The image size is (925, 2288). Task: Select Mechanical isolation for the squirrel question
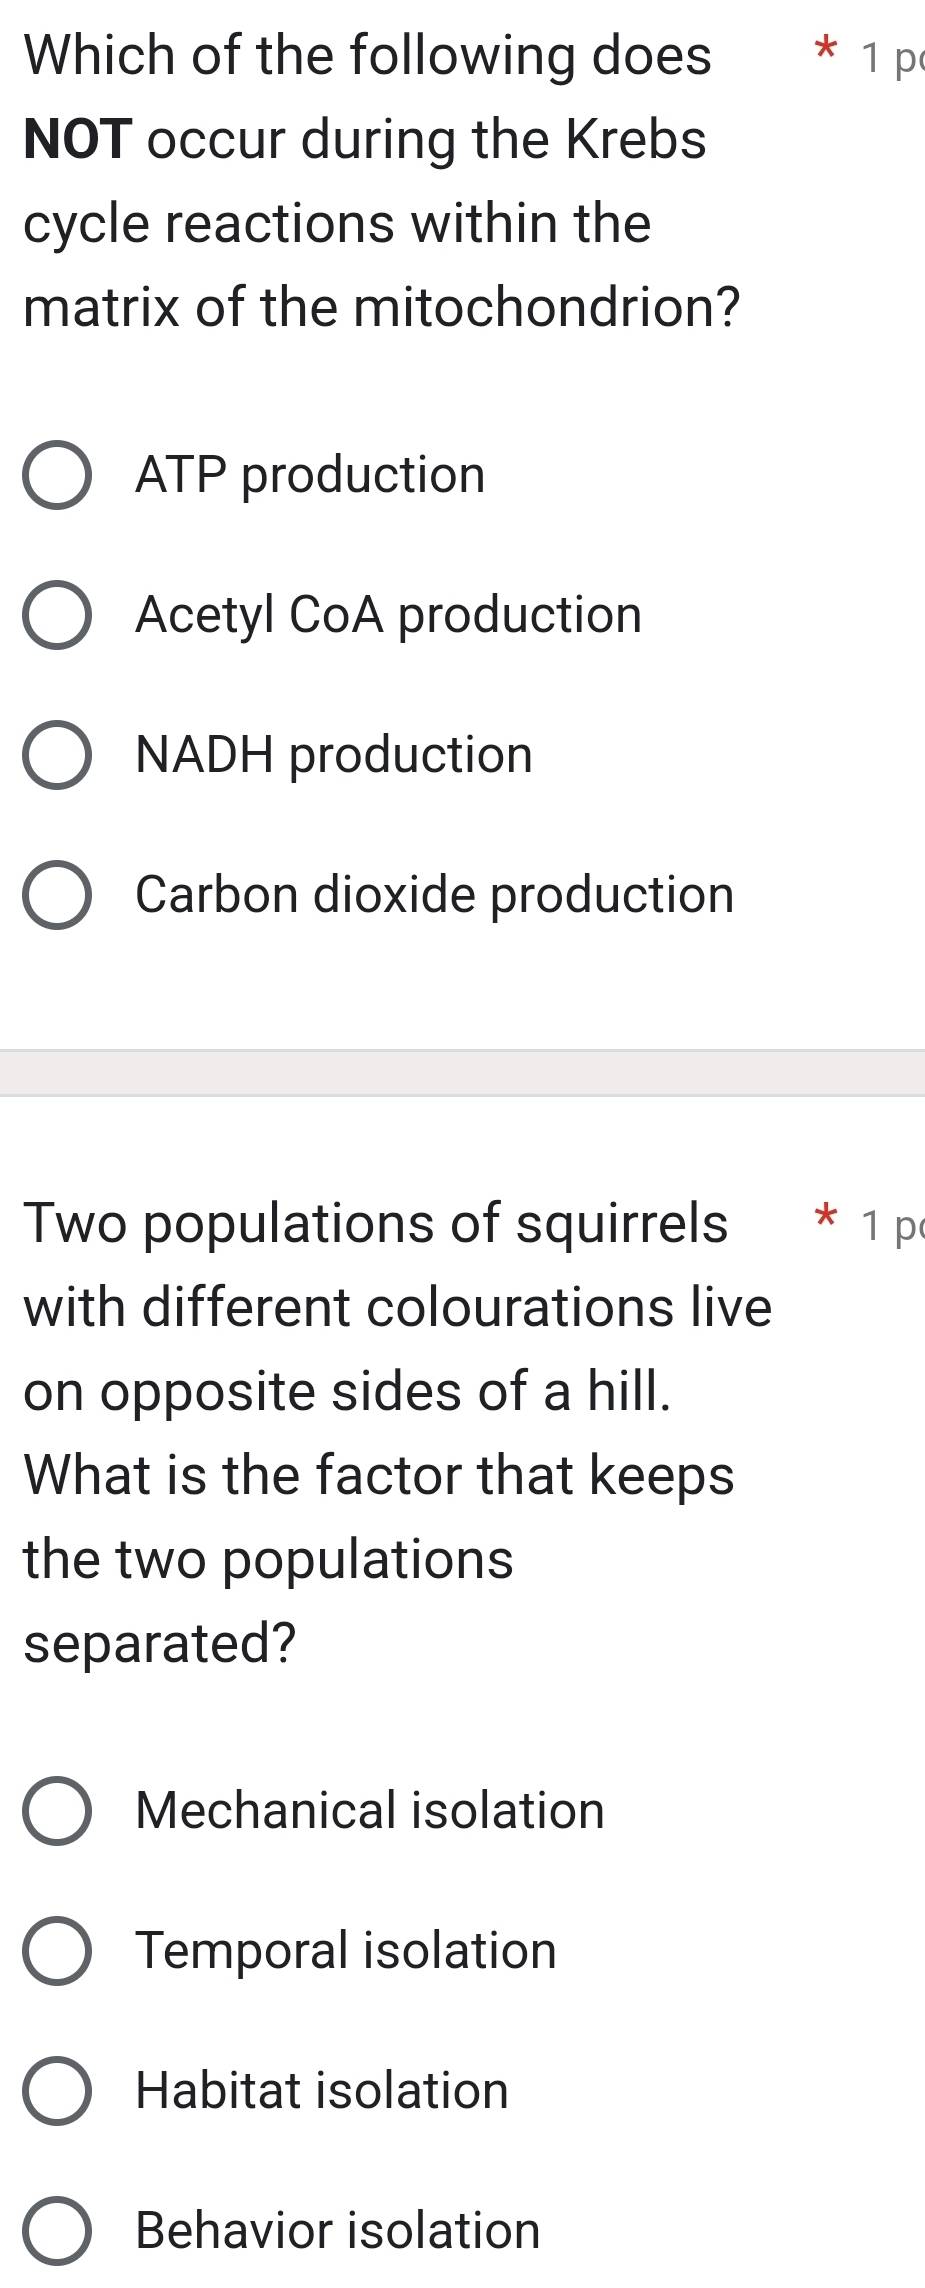point(58,1812)
